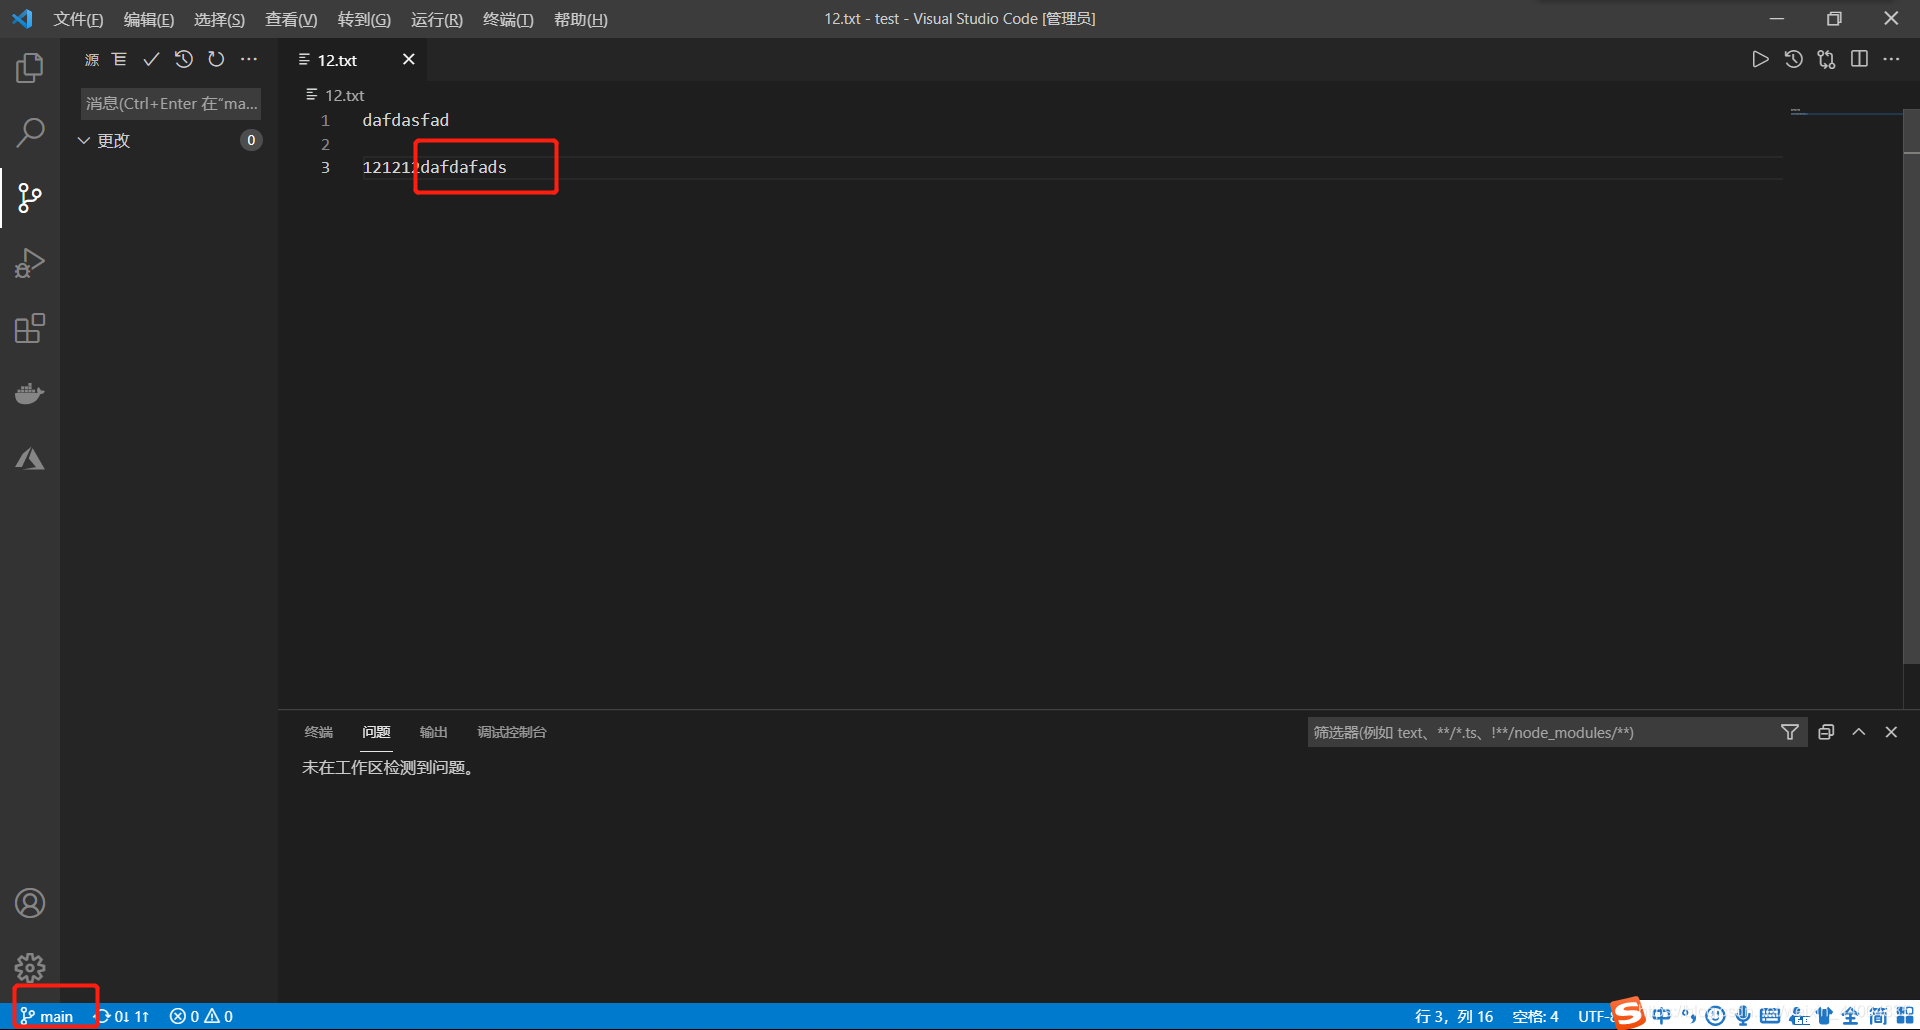The width and height of the screenshot is (1920, 1030).
Task: Click Sogou voice input microphone icon
Action: pos(1743,1016)
